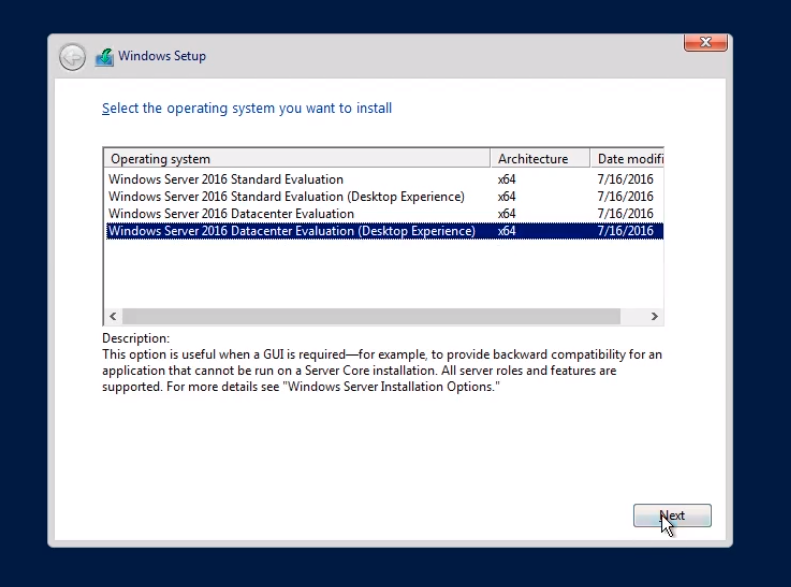Click the back arrow button

click(x=72, y=57)
